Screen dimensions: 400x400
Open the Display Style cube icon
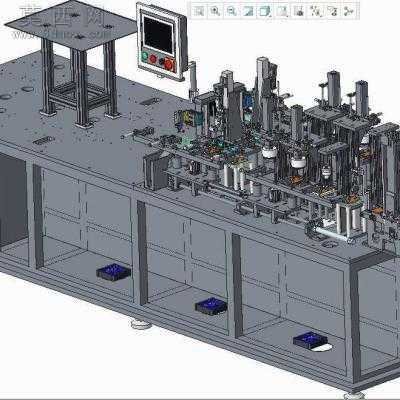point(265,11)
